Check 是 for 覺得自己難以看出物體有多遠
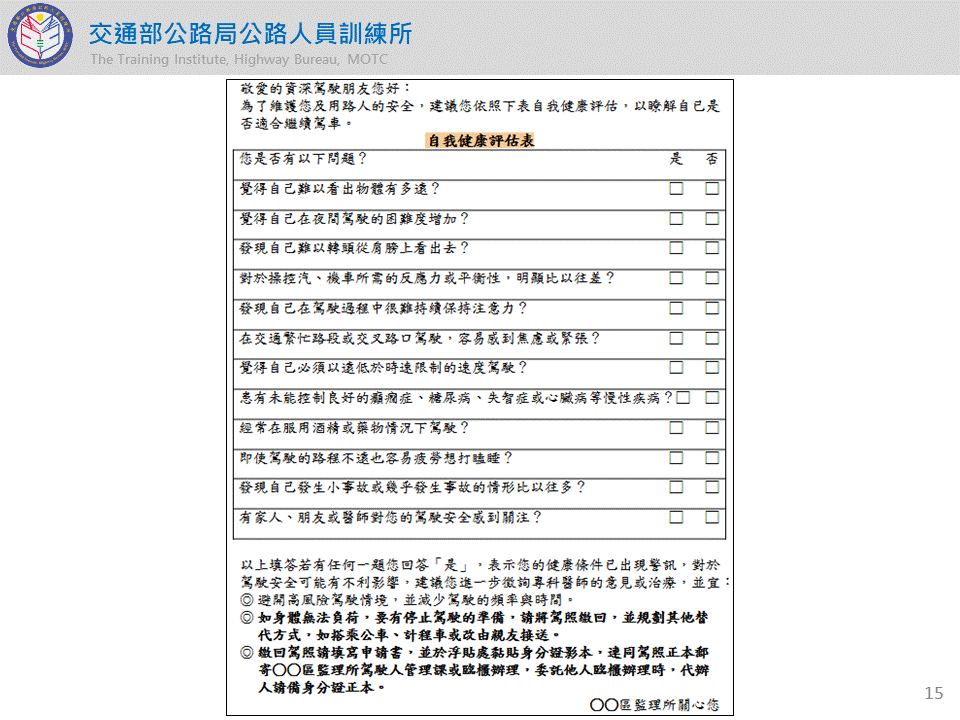Image resolution: width=960 pixels, height=720 pixels. [677, 188]
